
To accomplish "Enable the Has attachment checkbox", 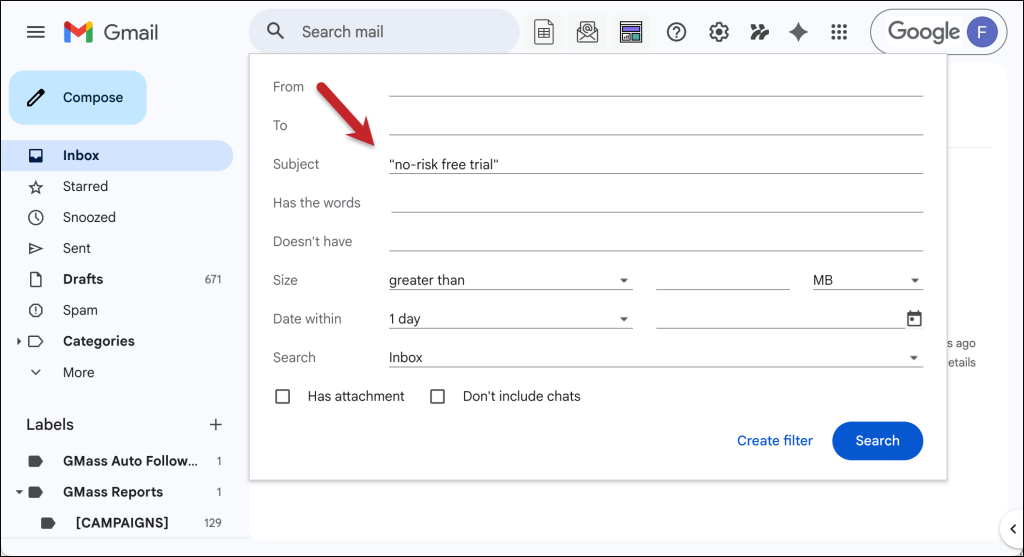I will 283,396.
